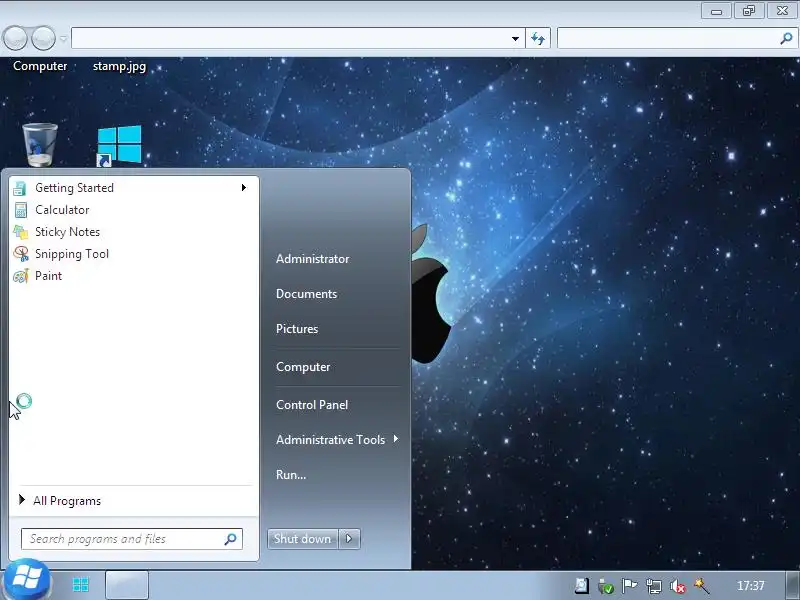Open the Run... dialog
Image resolution: width=800 pixels, height=600 pixels.
click(291, 474)
